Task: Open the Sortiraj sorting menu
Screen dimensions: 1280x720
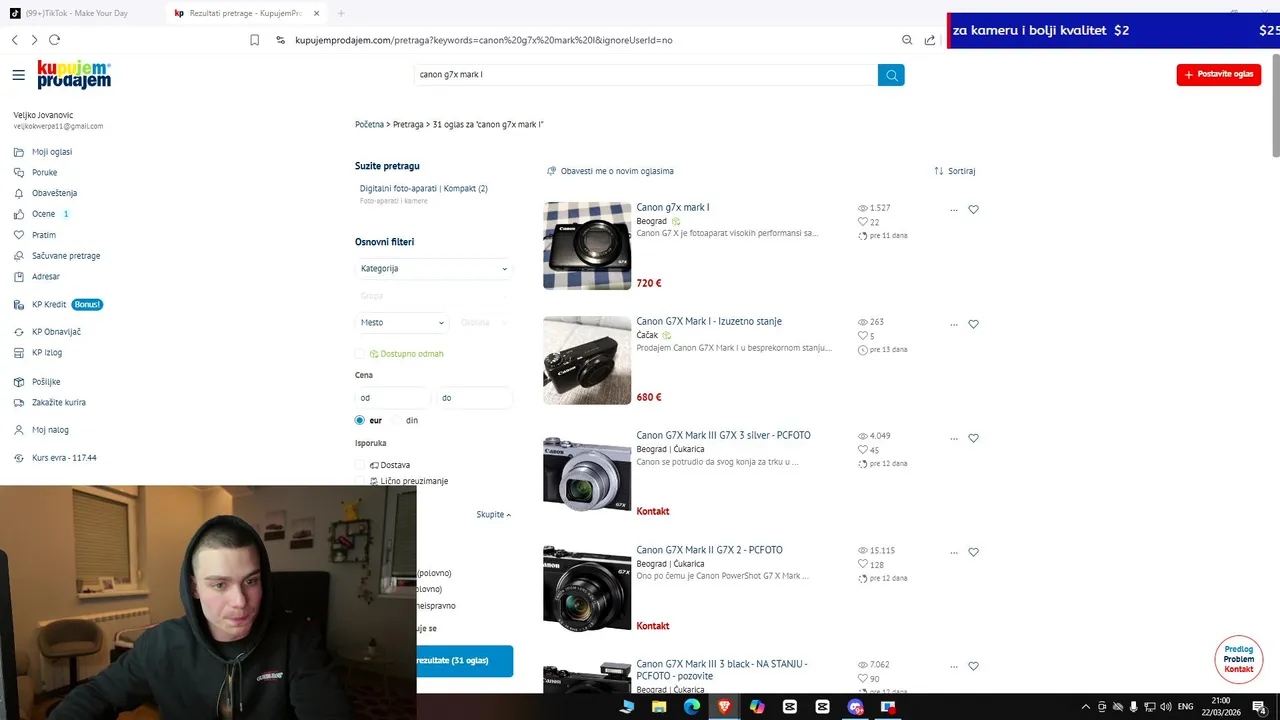Action: 955,171
